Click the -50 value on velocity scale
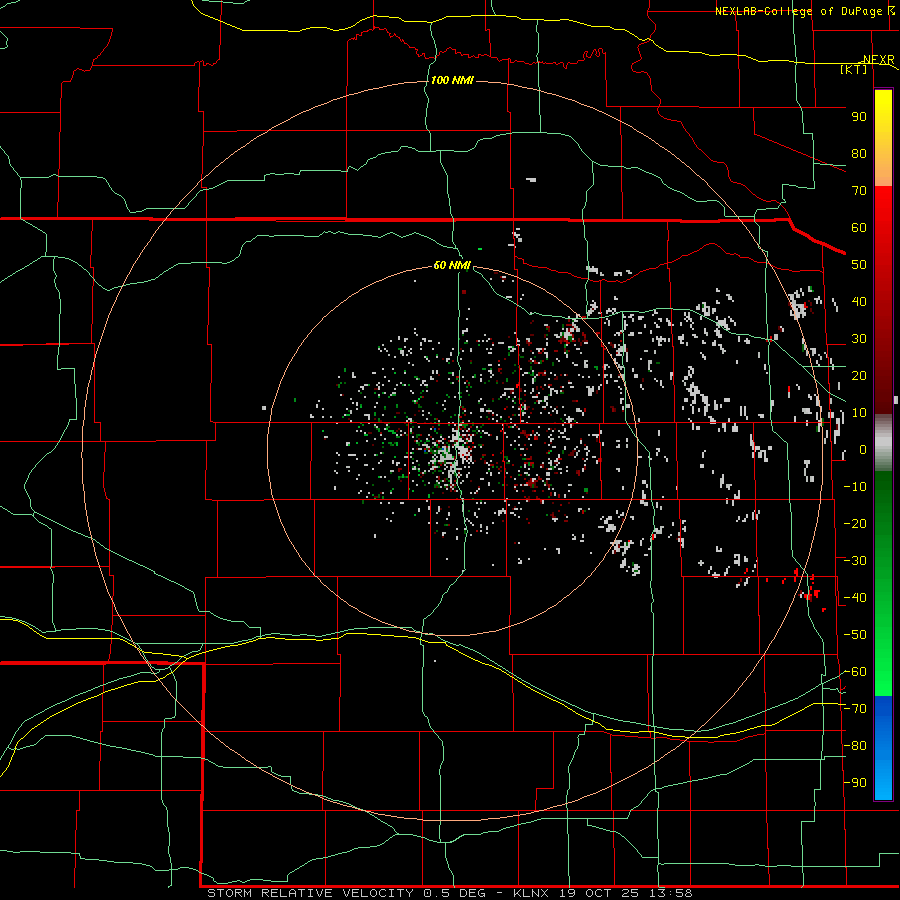This screenshot has height=900, width=900. click(855, 635)
